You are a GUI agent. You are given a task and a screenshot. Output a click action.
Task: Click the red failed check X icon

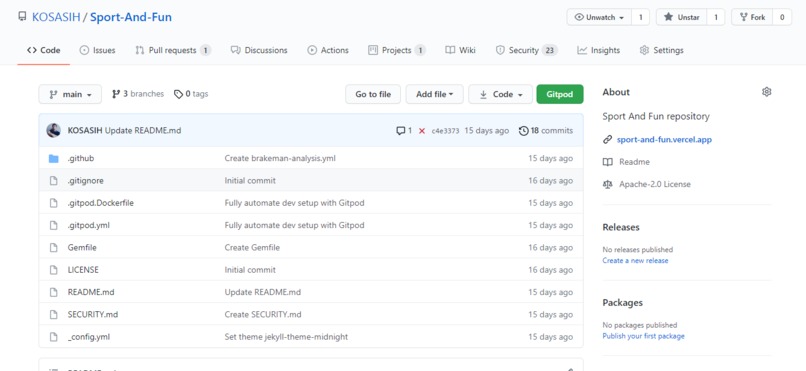tap(422, 131)
